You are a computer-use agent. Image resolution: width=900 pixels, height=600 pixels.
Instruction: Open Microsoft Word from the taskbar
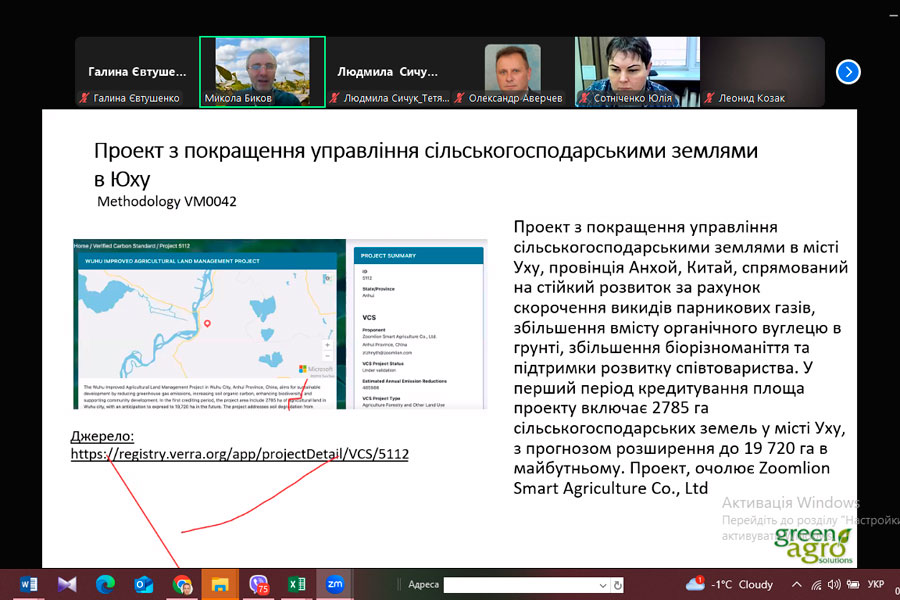point(28,584)
